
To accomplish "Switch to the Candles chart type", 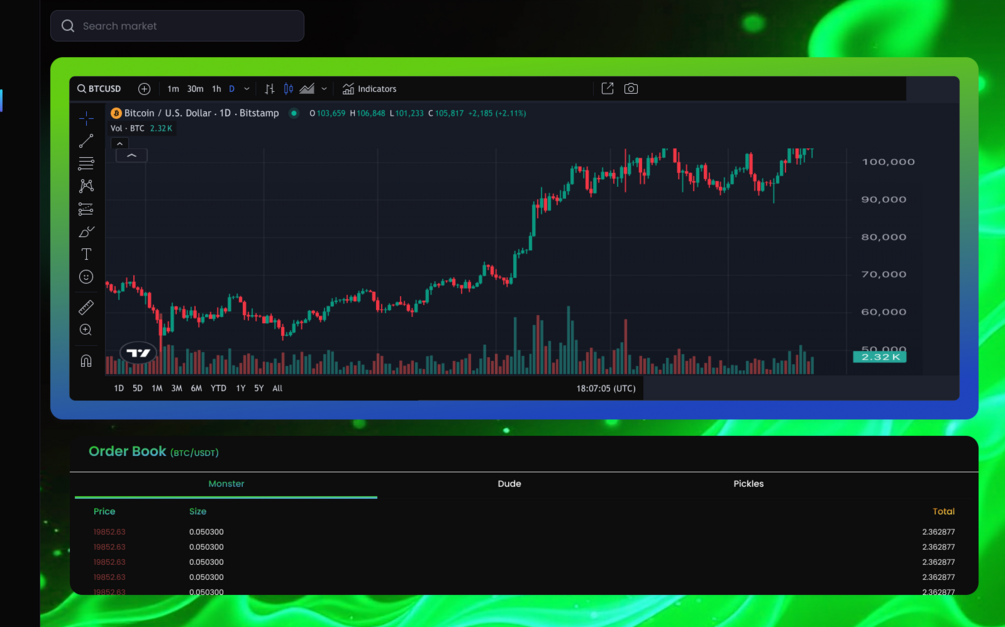I will (288, 89).
